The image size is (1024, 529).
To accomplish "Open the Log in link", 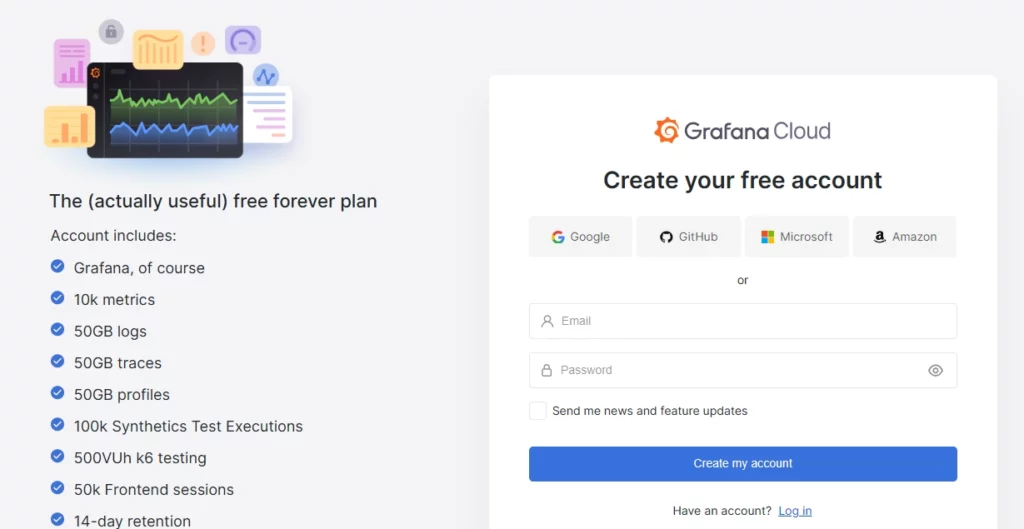I will coord(795,511).
